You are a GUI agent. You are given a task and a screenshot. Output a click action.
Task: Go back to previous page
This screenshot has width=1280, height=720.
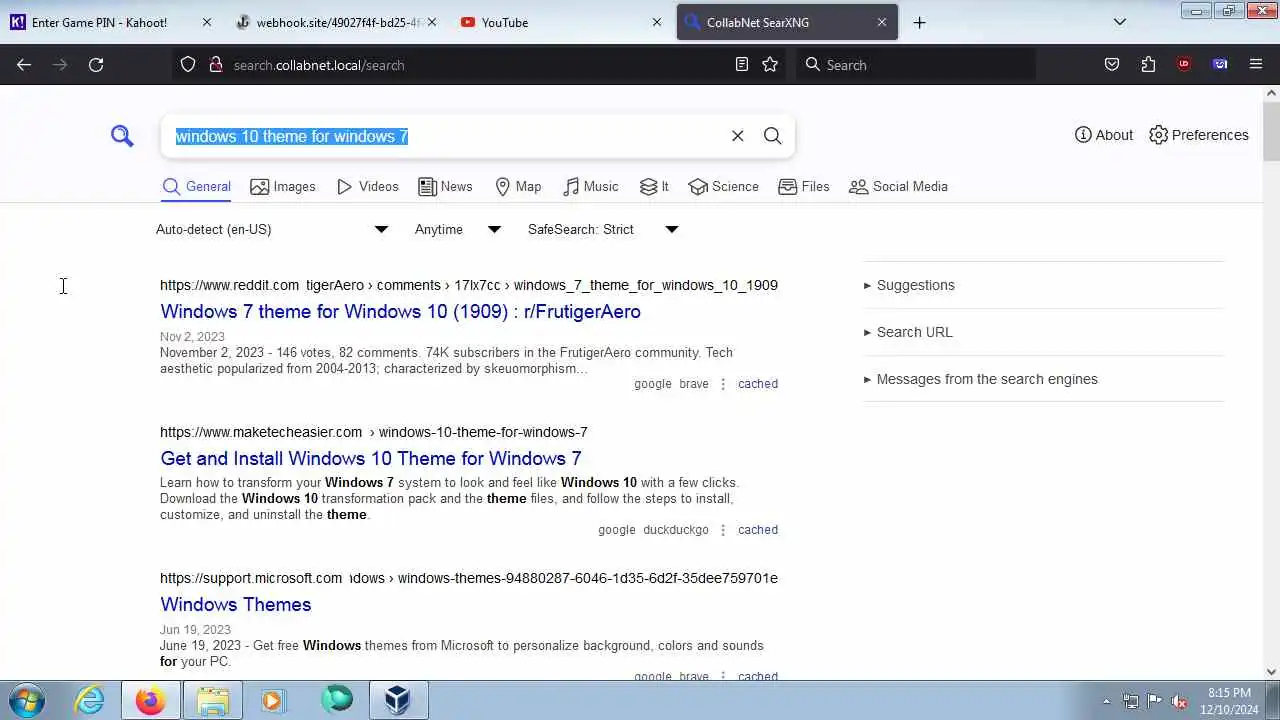pyautogui.click(x=24, y=65)
